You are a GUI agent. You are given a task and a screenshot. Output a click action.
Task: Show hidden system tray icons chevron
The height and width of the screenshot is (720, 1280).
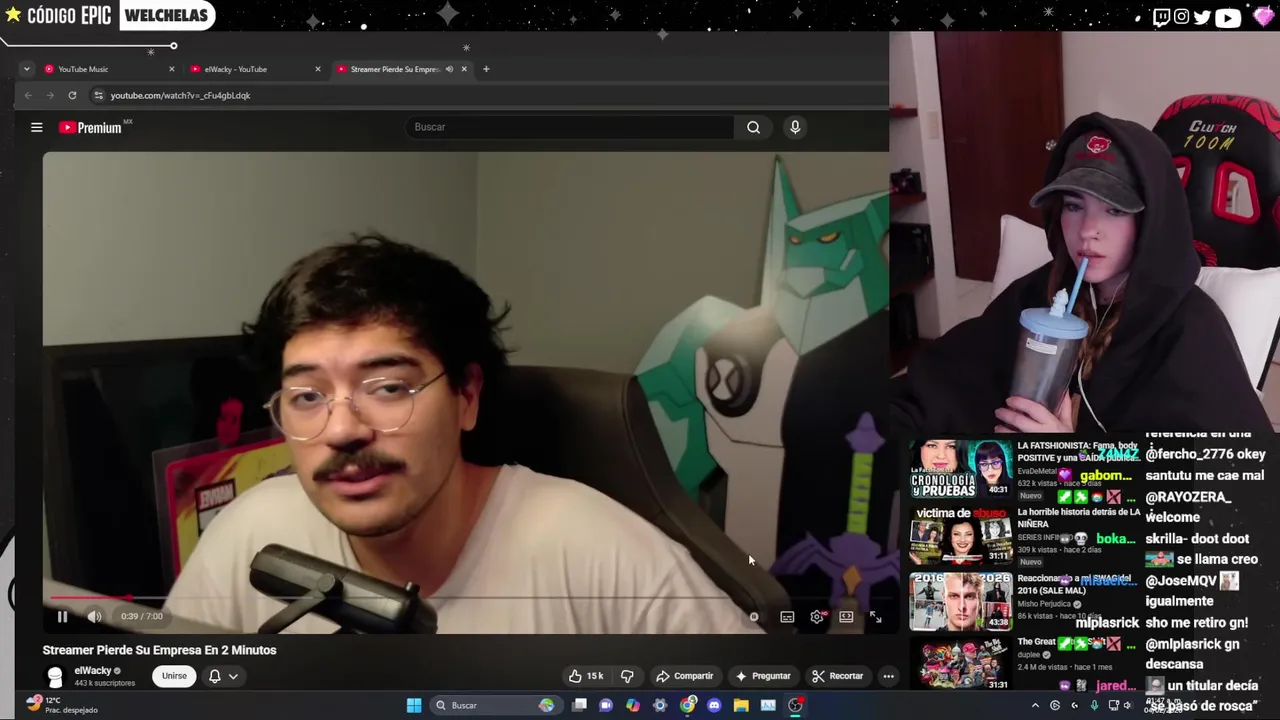1035,705
